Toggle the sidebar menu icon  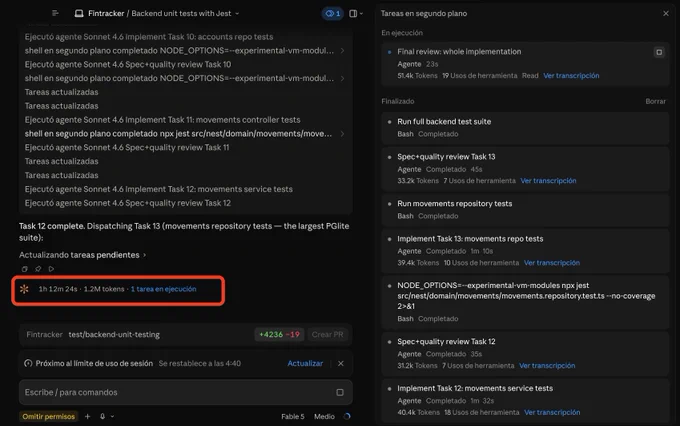click(55, 13)
